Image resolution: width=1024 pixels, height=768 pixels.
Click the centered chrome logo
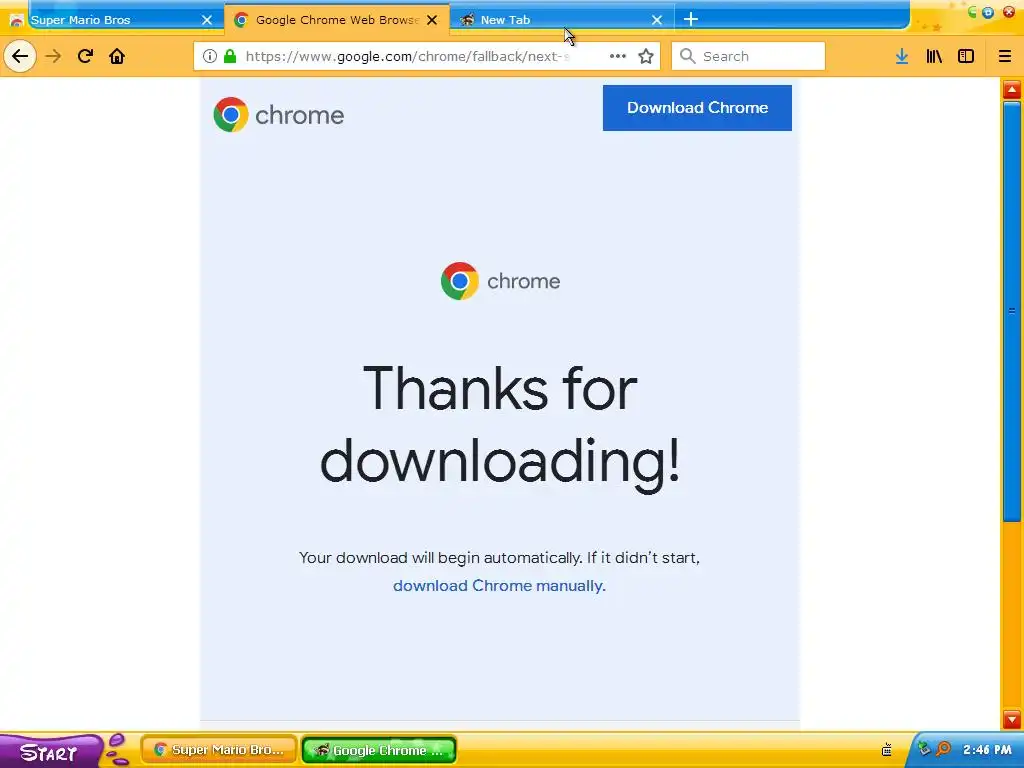[x=500, y=281]
